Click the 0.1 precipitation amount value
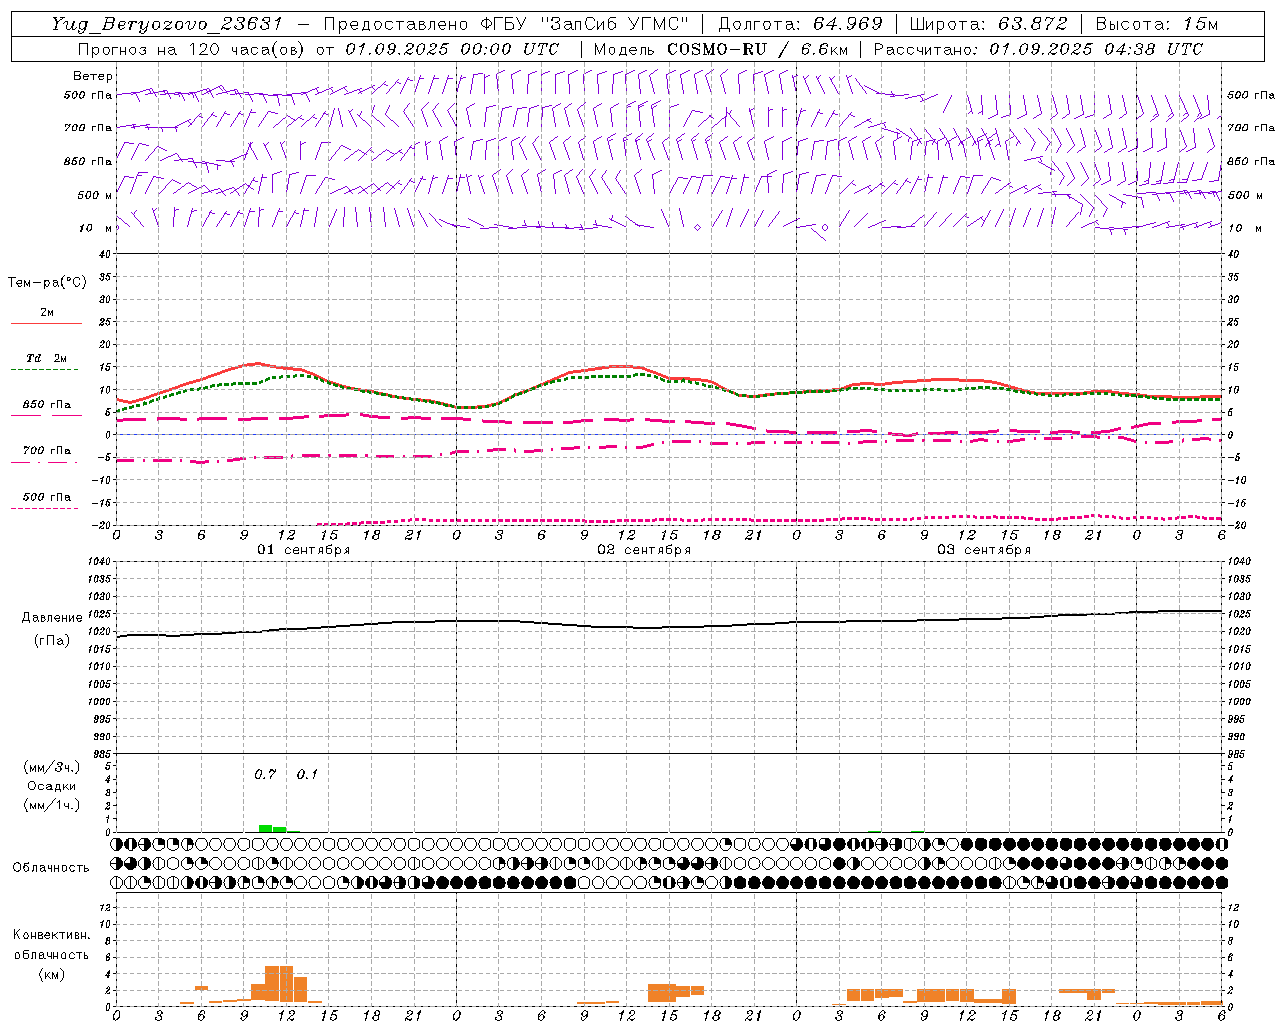1280x1024 pixels. point(307,774)
